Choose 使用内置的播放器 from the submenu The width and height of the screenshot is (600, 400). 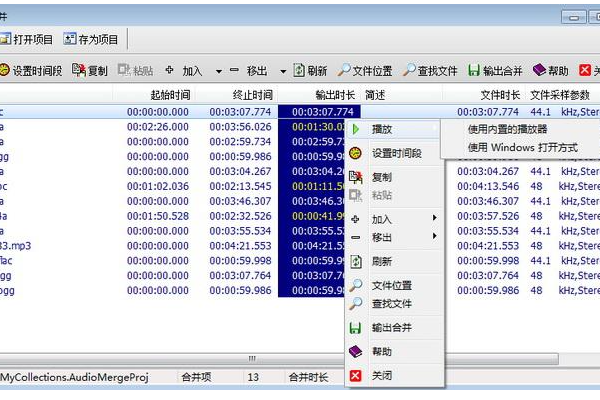(507, 129)
